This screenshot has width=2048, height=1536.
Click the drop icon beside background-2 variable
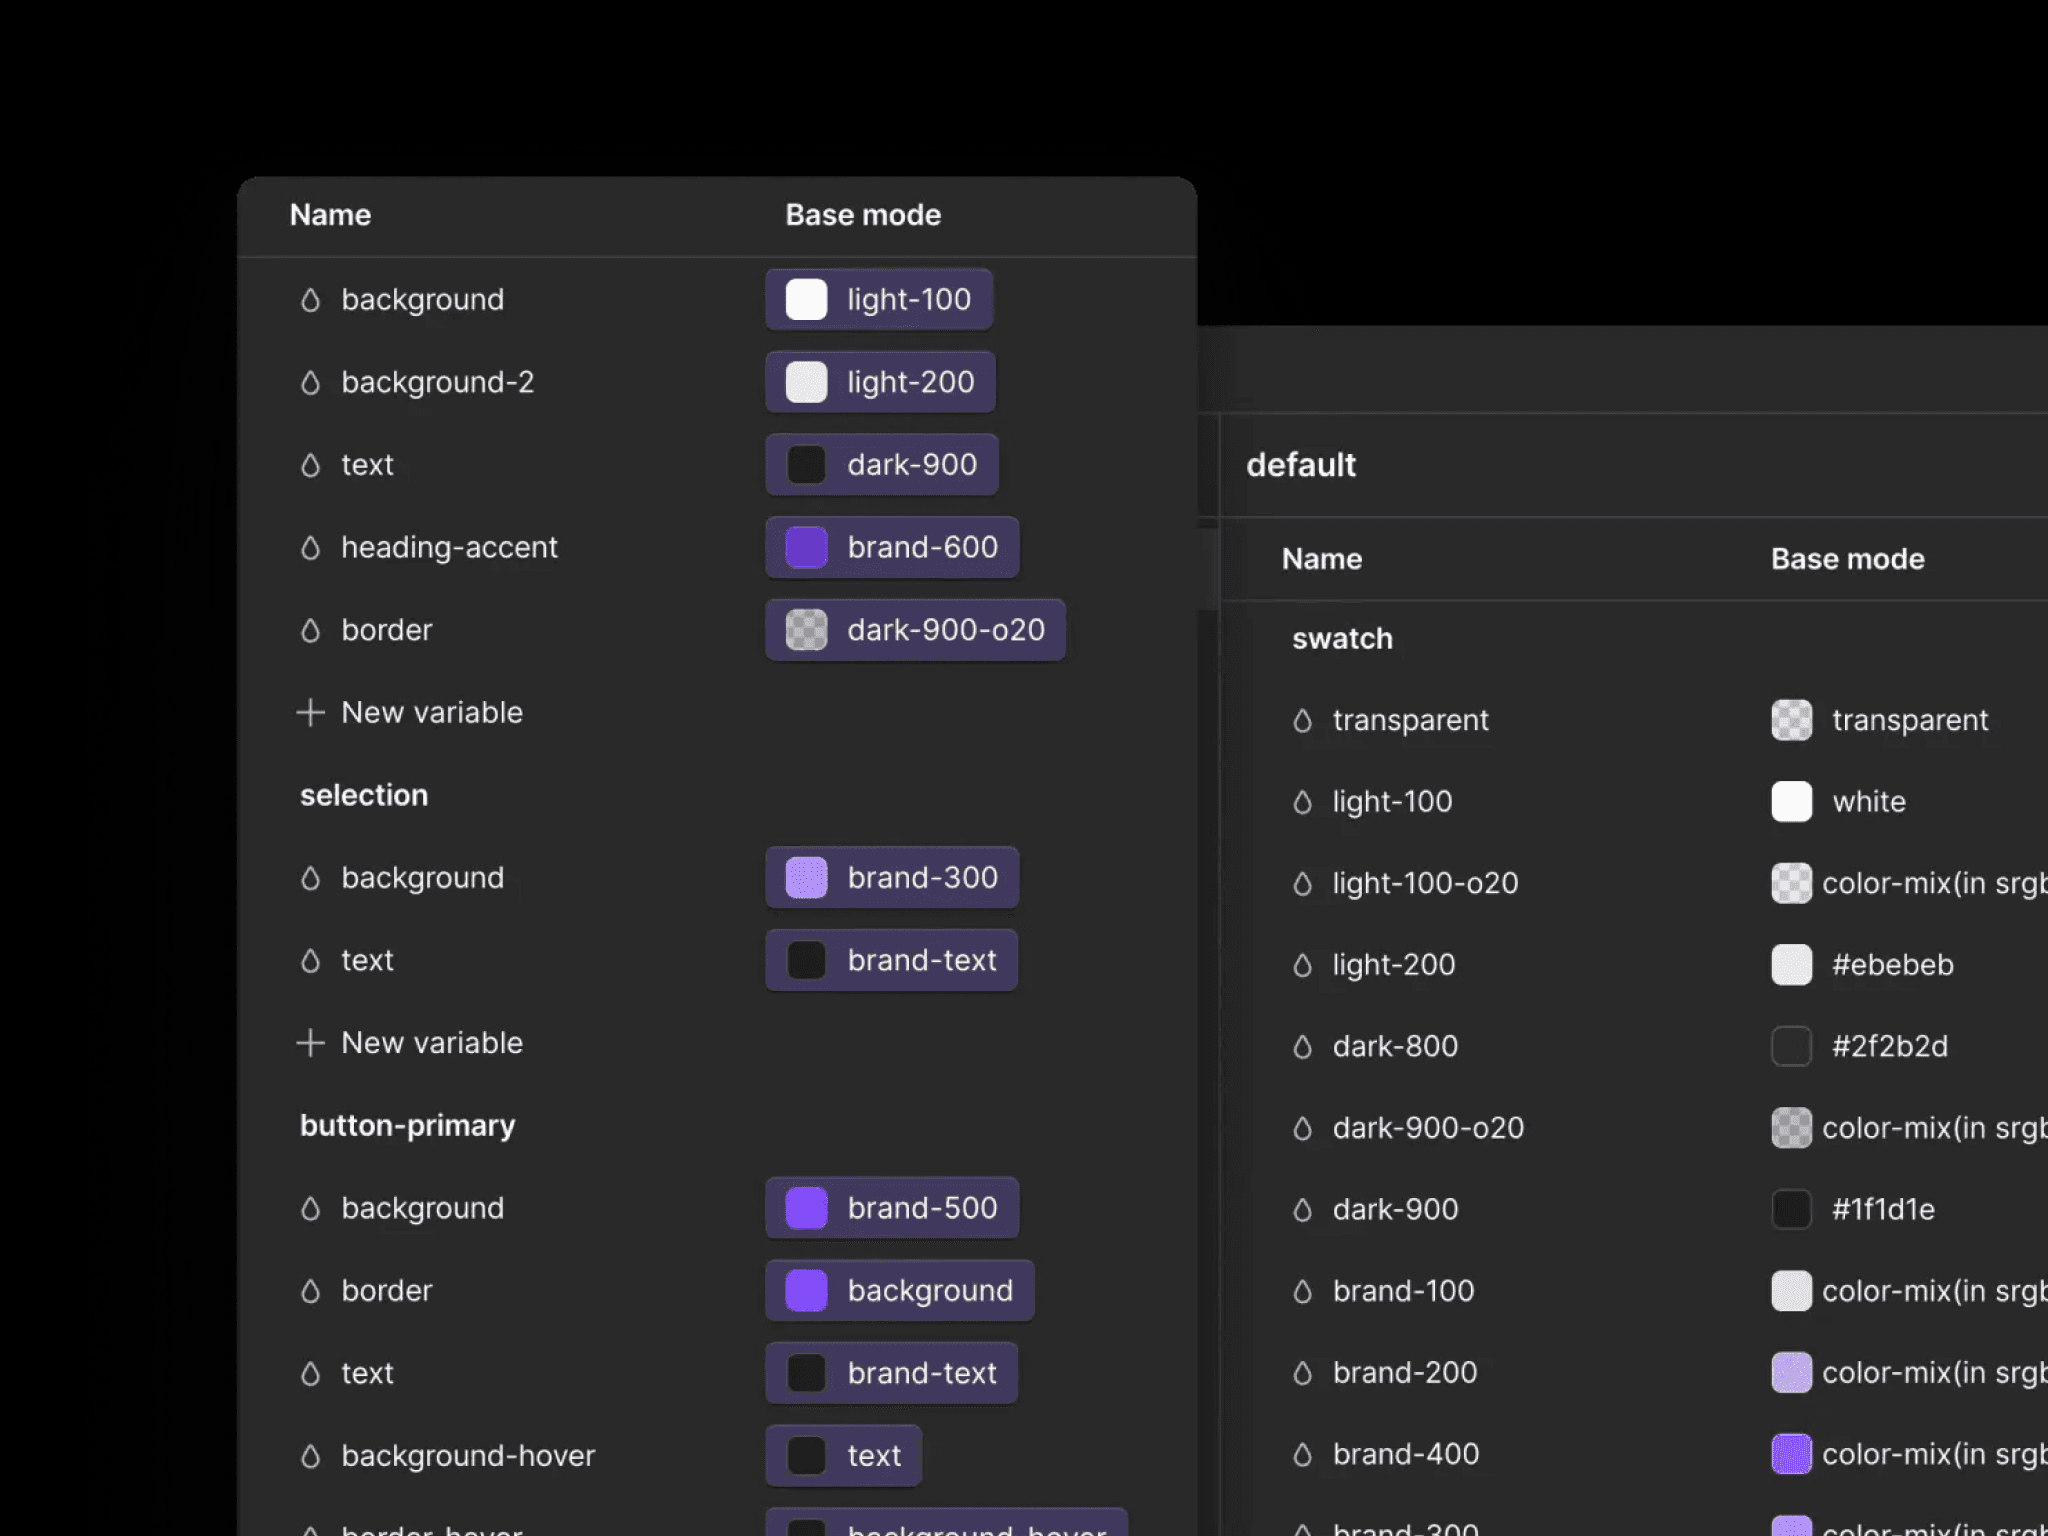[x=310, y=383]
